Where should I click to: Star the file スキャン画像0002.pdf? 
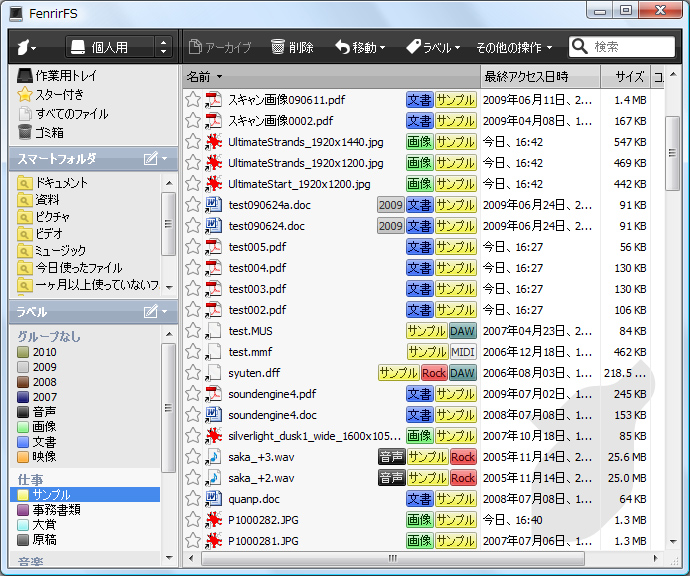[193, 121]
